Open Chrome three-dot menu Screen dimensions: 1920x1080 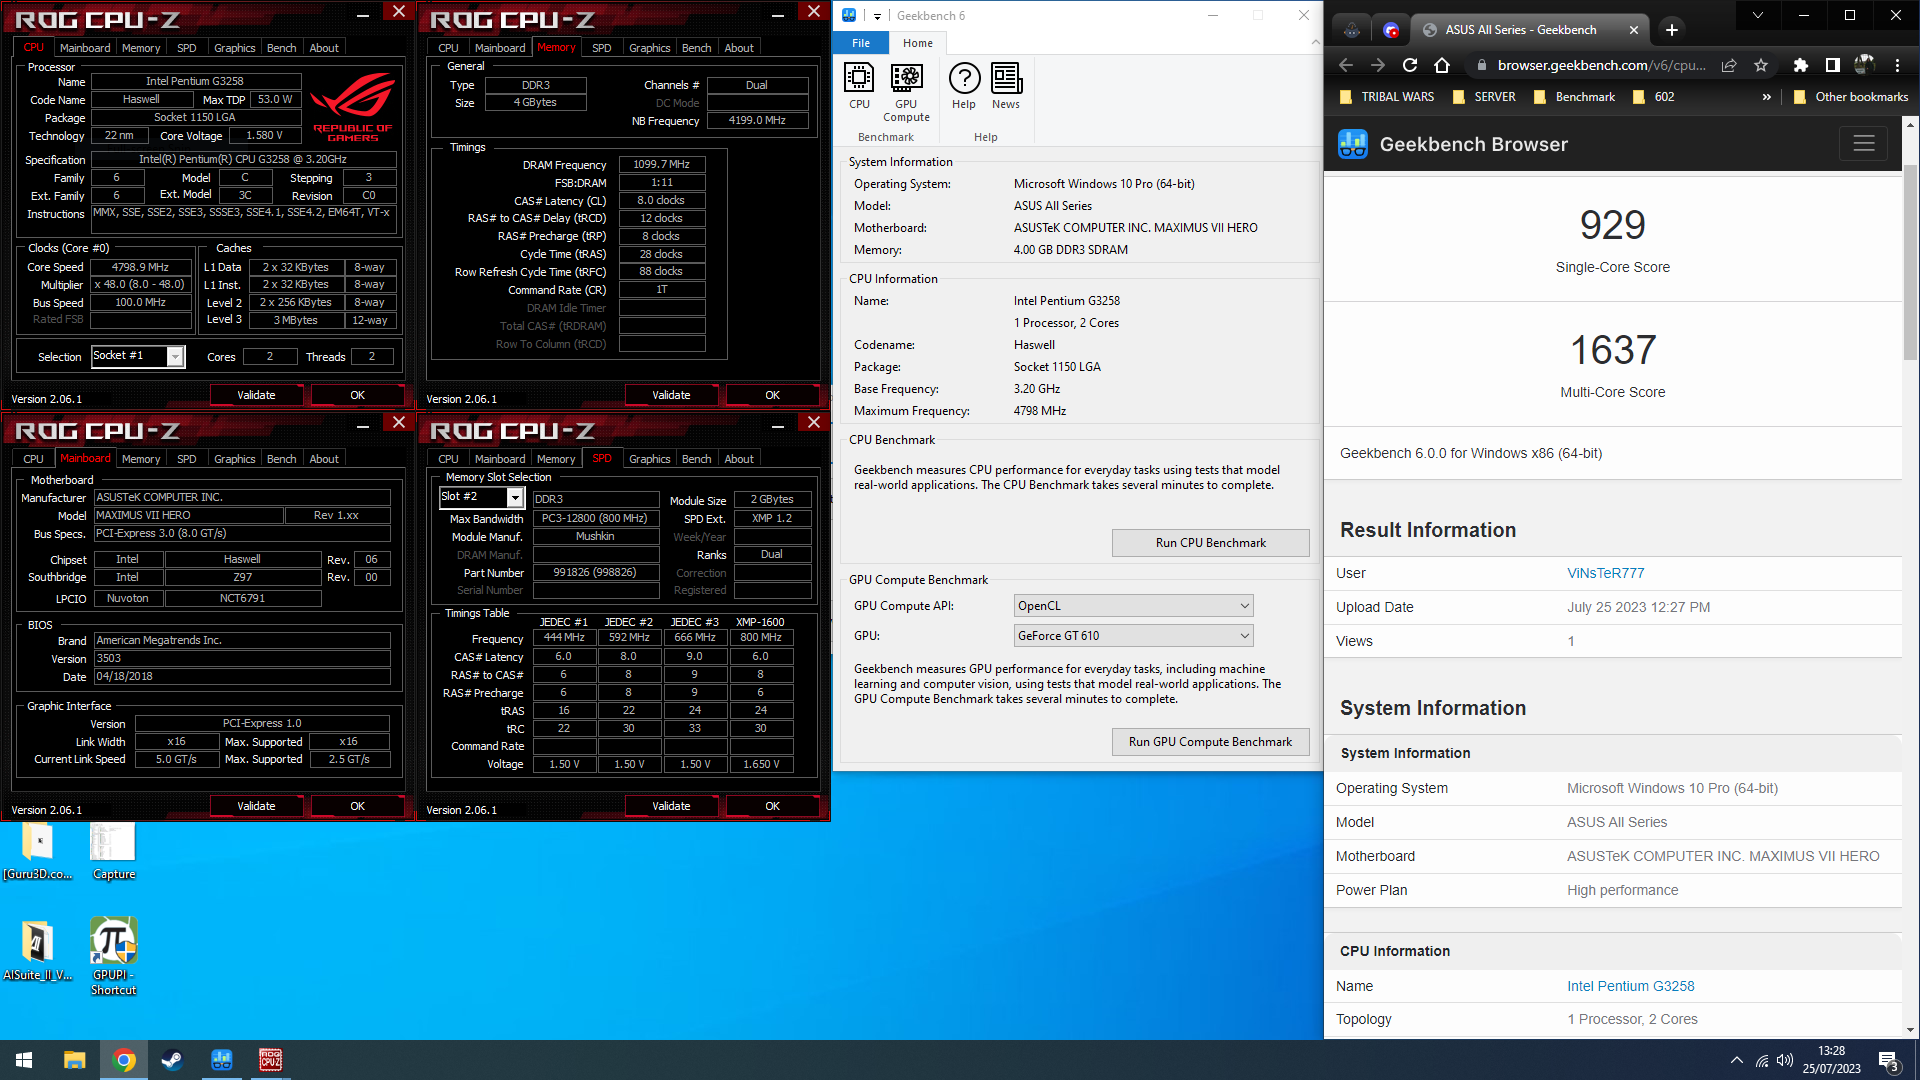coord(1897,65)
